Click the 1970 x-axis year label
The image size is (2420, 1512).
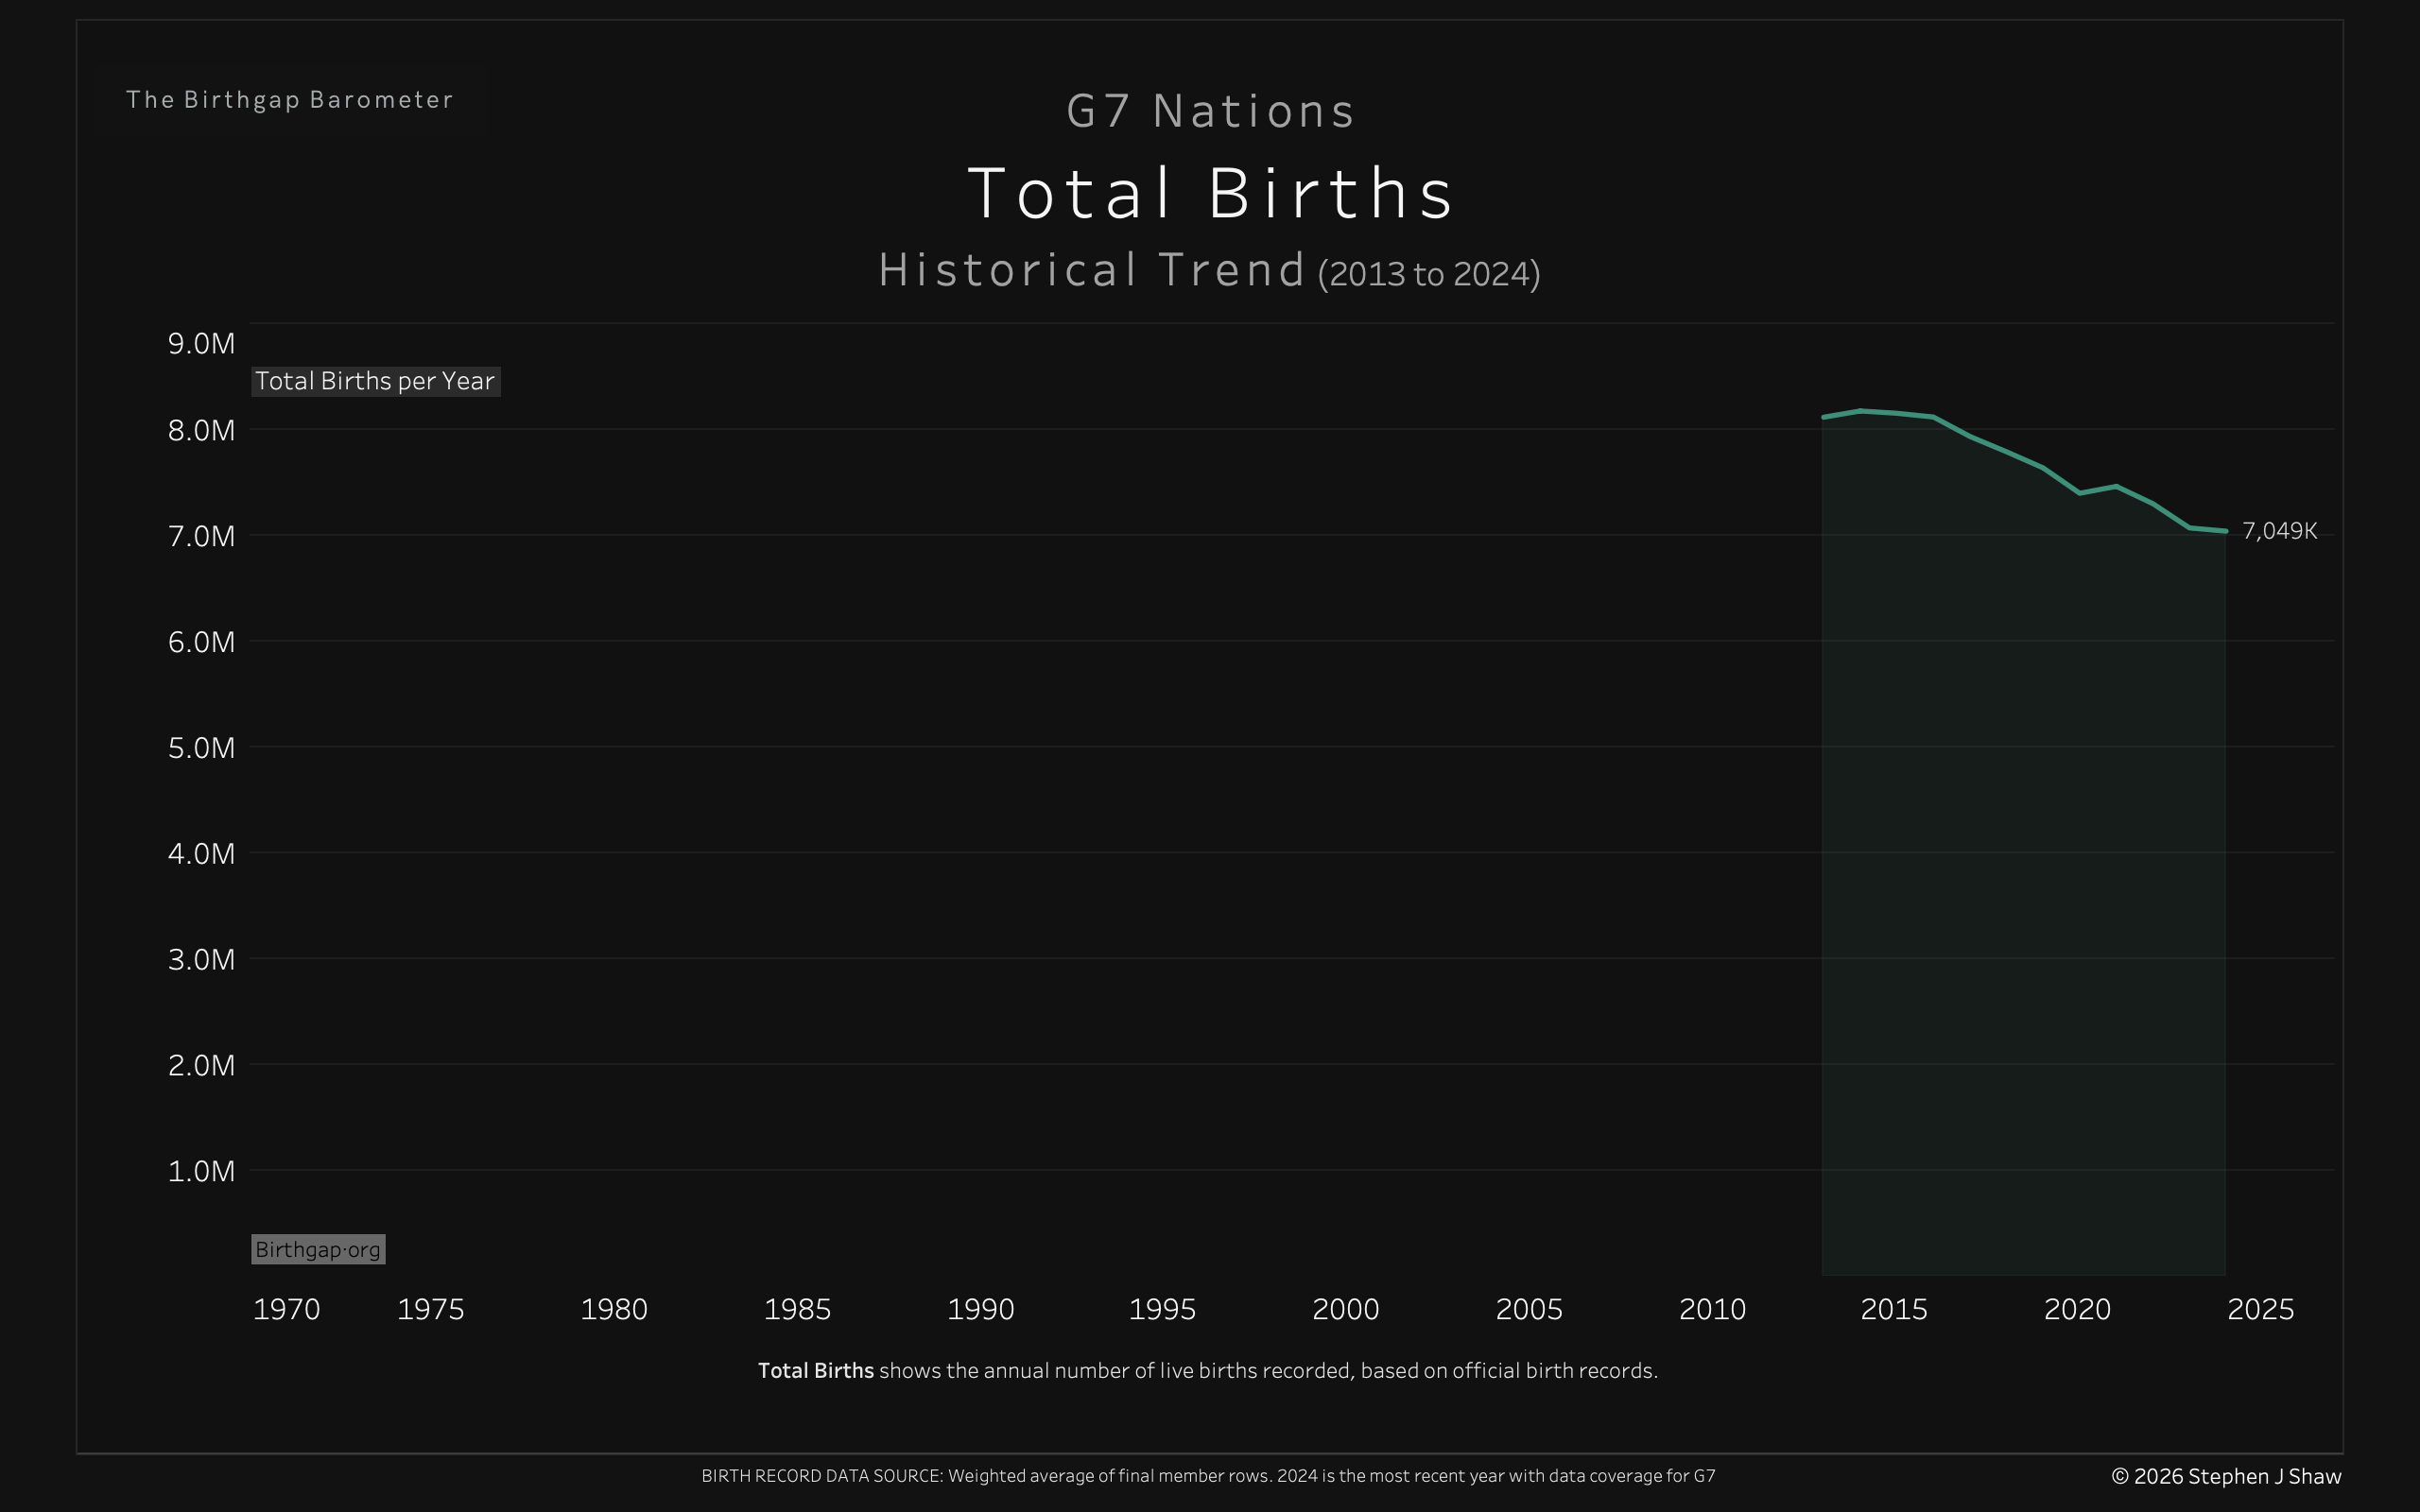coord(286,1309)
